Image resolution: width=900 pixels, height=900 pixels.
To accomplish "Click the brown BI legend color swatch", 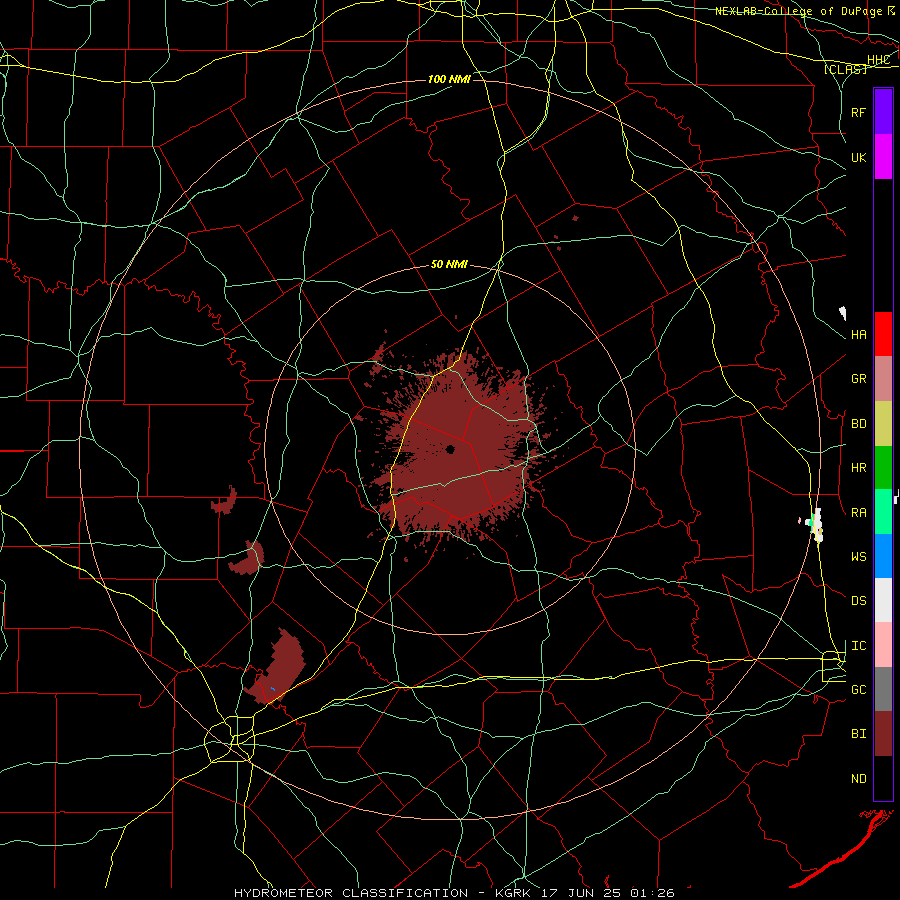I will pos(883,734).
